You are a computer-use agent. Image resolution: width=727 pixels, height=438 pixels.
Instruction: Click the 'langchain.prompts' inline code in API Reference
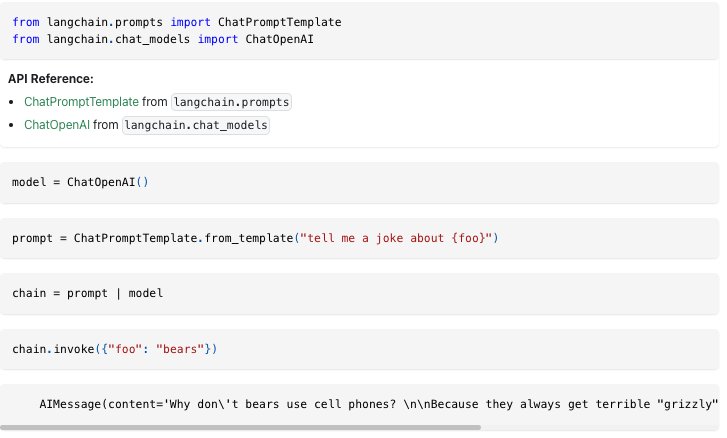231,102
